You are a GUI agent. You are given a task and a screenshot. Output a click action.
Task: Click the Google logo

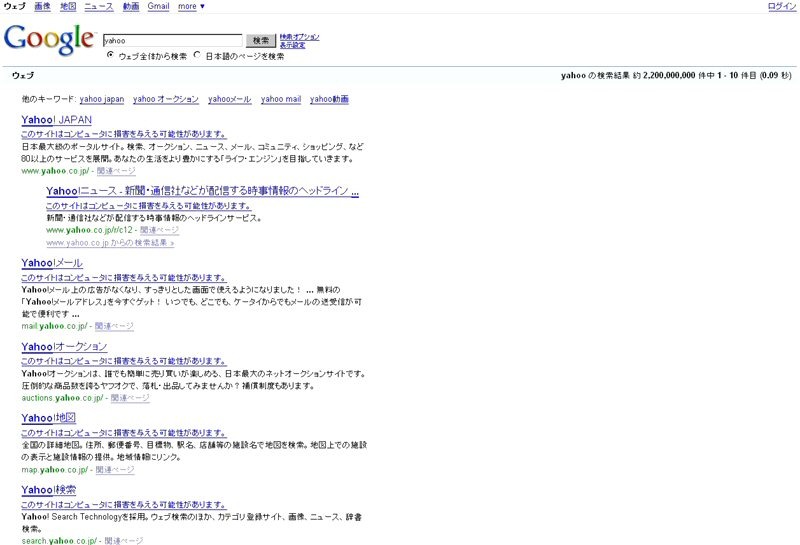(x=49, y=39)
